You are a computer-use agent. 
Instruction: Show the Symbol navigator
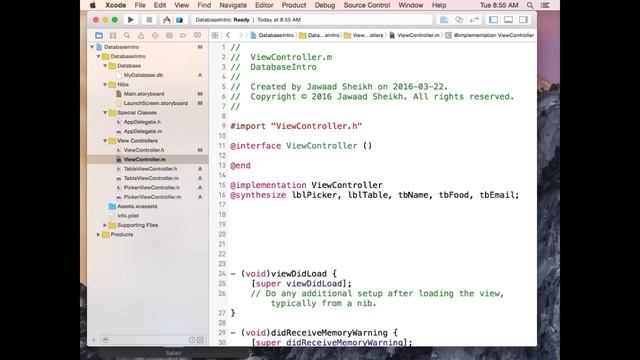tap(113, 36)
